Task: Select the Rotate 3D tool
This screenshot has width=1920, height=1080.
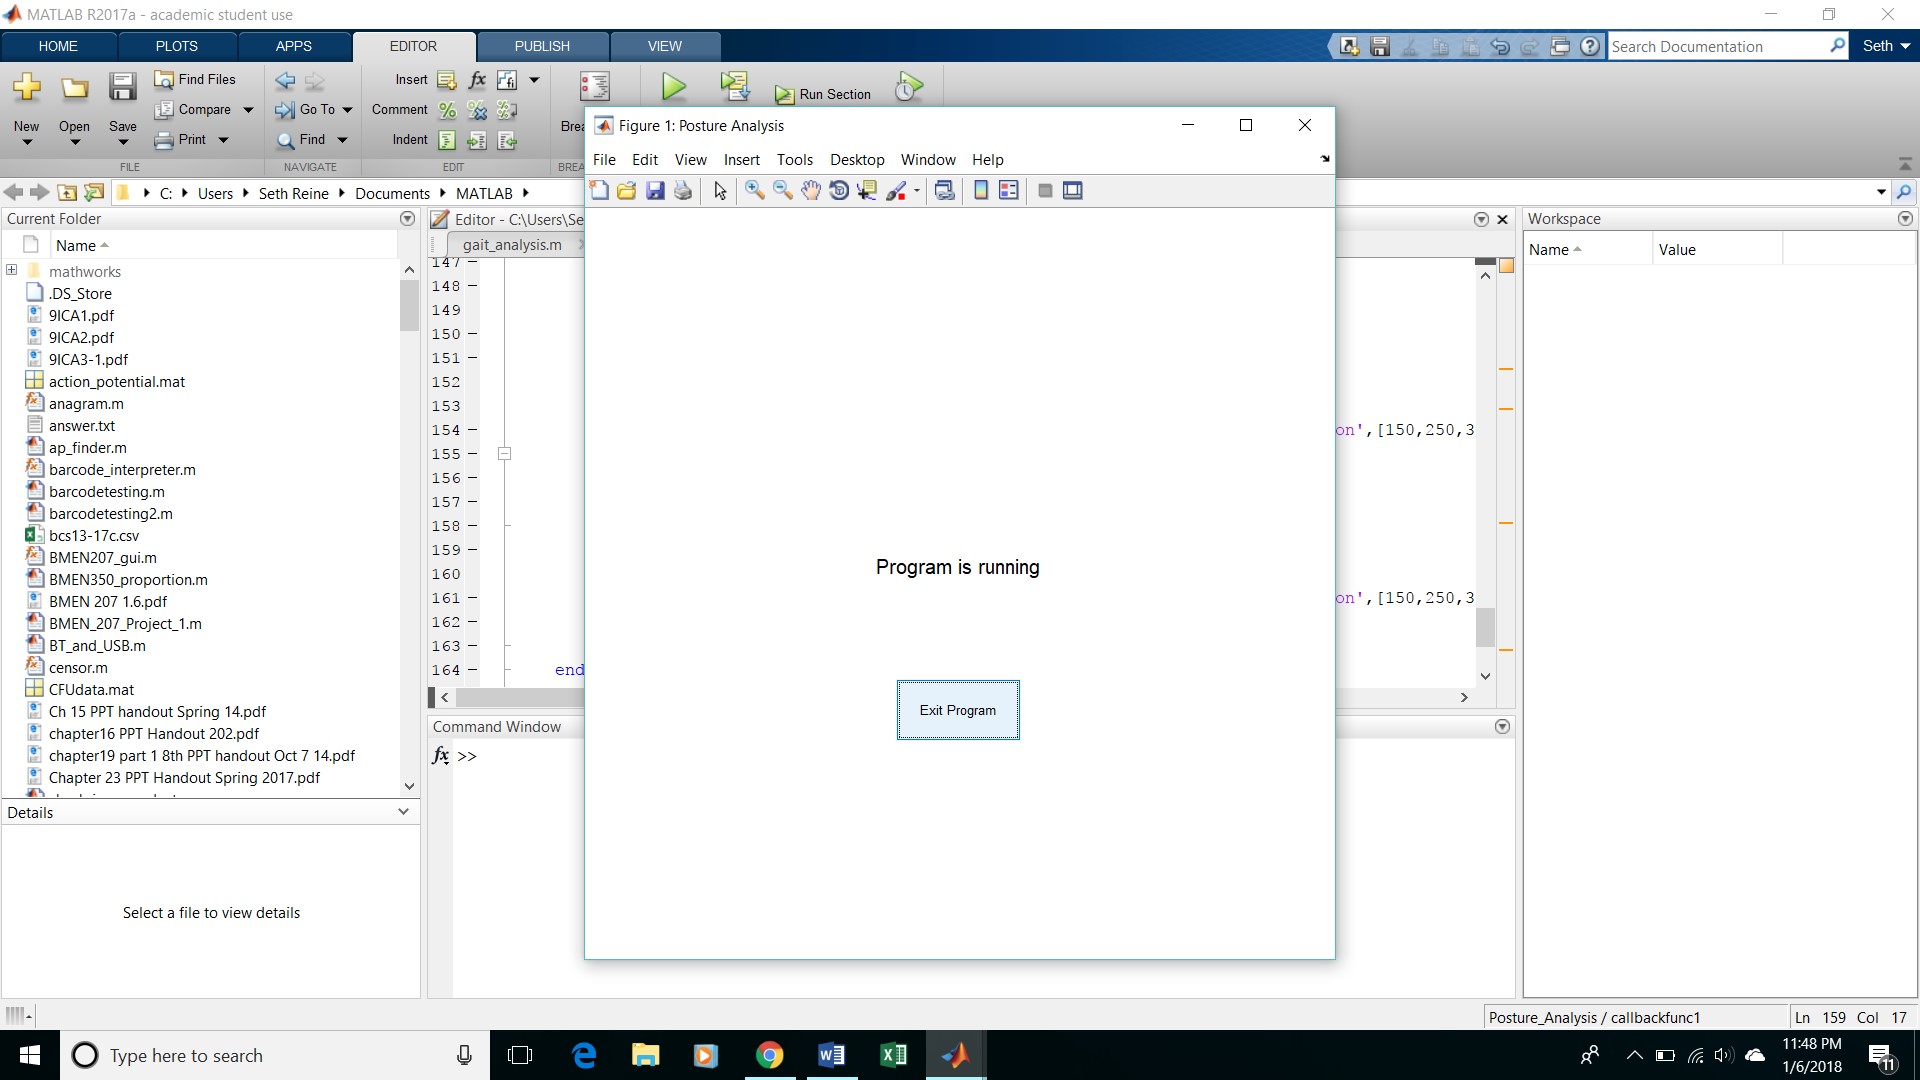Action: coord(839,191)
